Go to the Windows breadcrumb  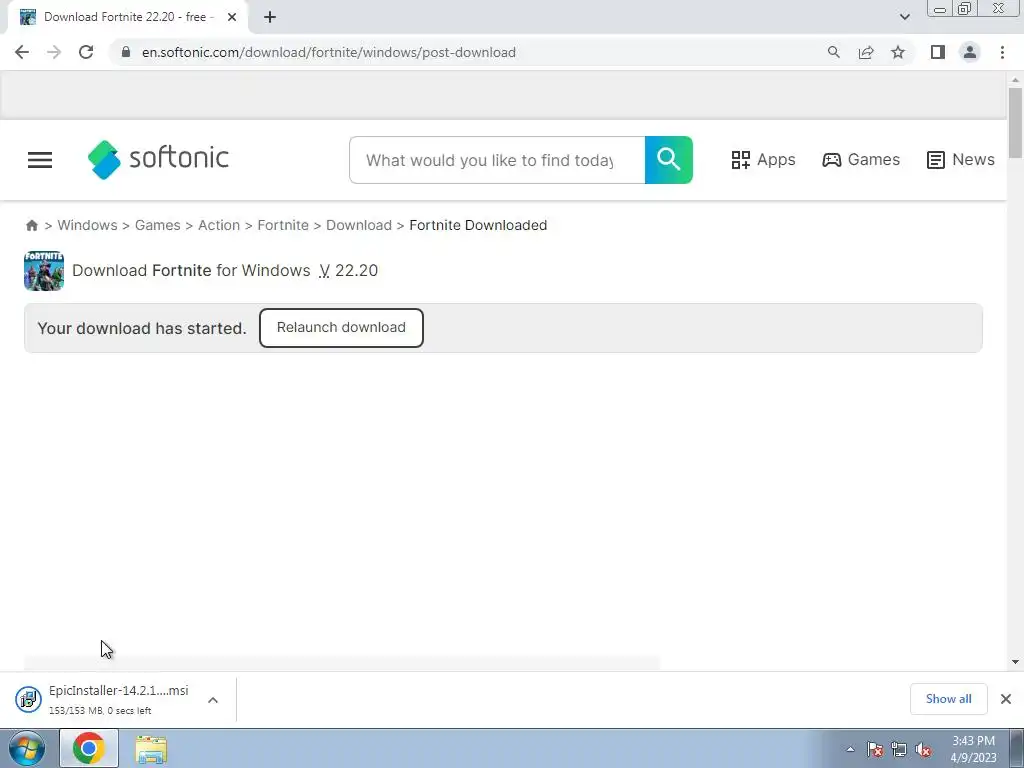(88, 225)
